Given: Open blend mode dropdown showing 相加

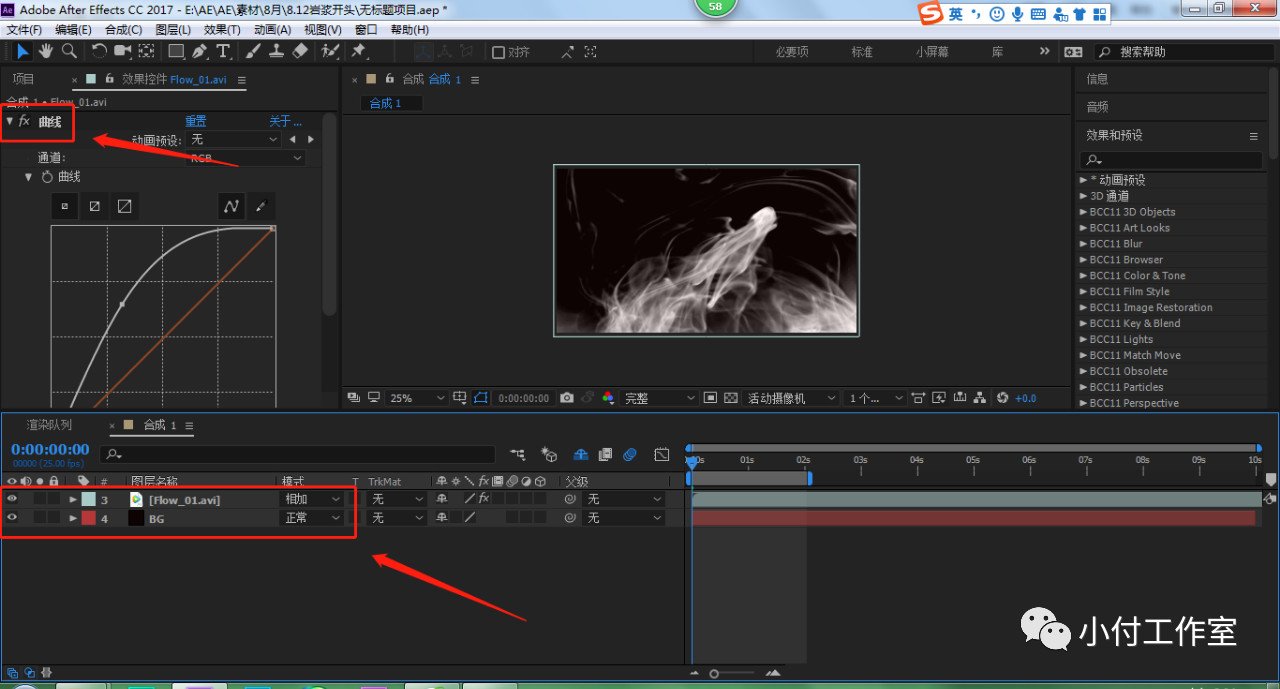Looking at the screenshot, I should [312, 499].
